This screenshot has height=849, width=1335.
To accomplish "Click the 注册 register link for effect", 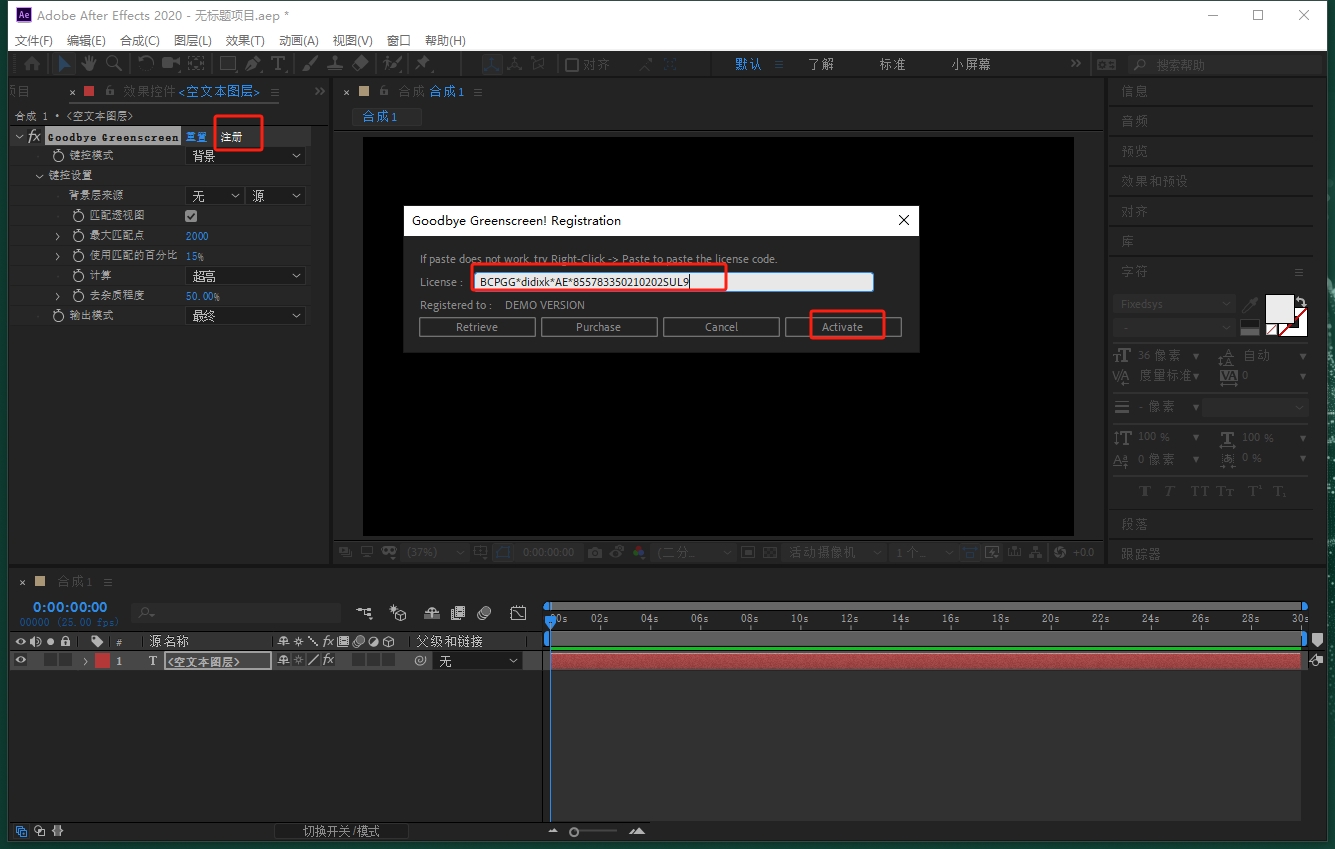I will click(x=232, y=136).
